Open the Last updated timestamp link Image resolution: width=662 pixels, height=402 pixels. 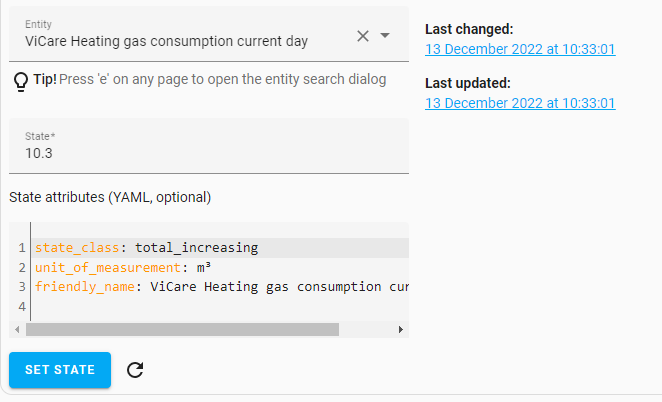pyautogui.click(x=519, y=103)
